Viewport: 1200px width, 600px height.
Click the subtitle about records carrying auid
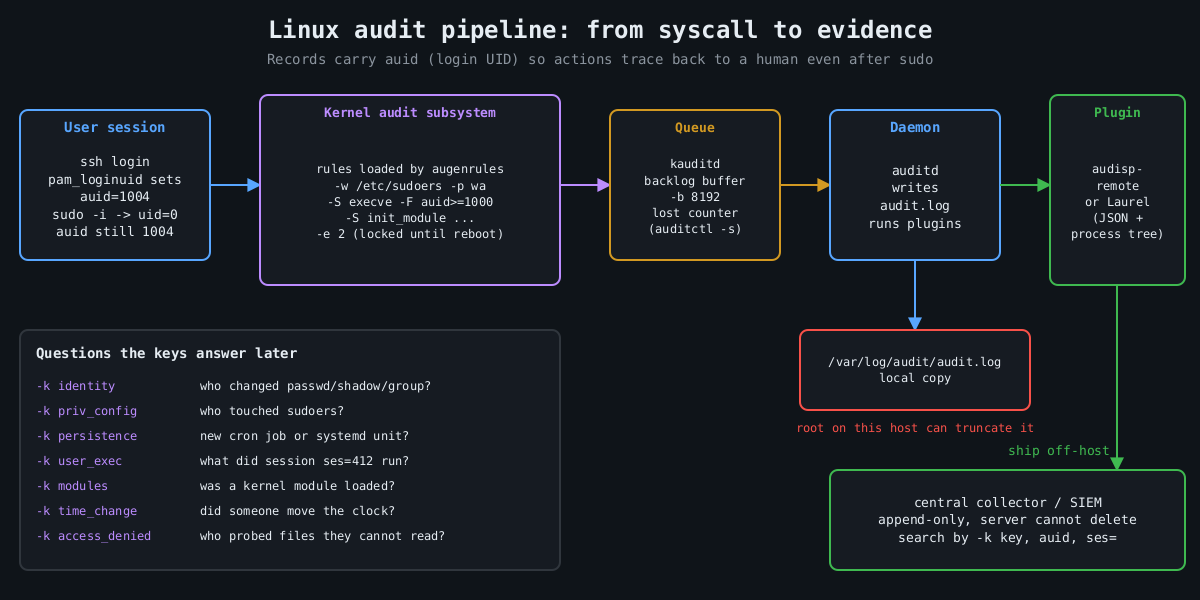point(600,60)
